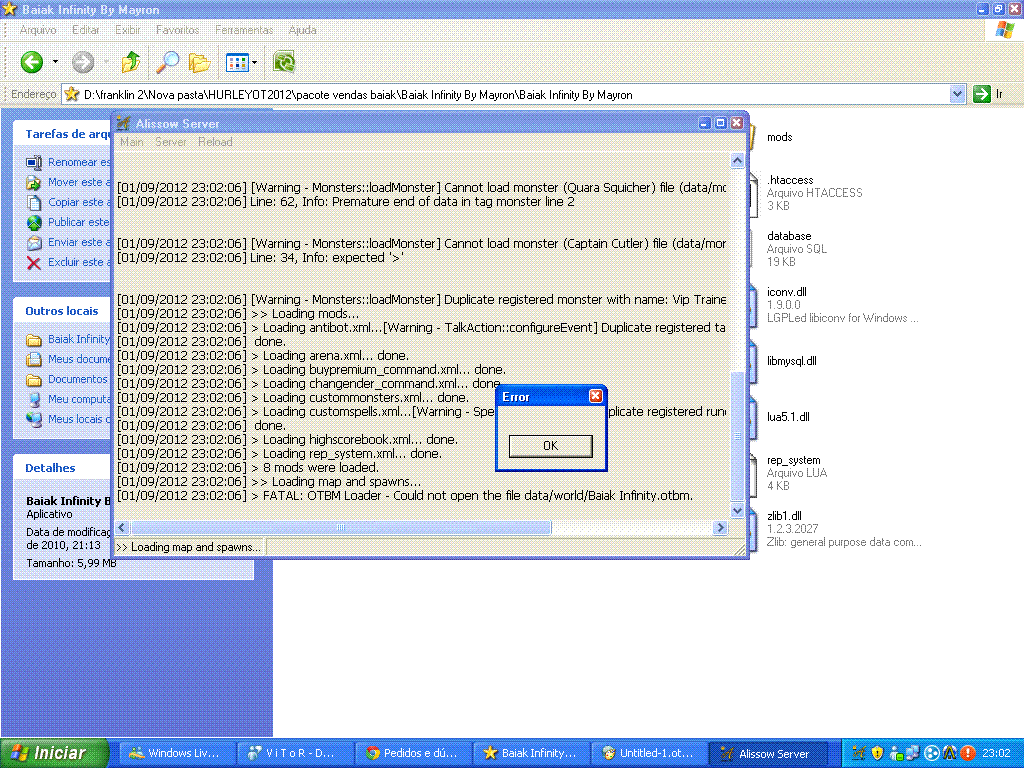Click the log scroll-down arrow in Alissow Server
Viewport: 1024px width, 768px height.
[x=737, y=511]
